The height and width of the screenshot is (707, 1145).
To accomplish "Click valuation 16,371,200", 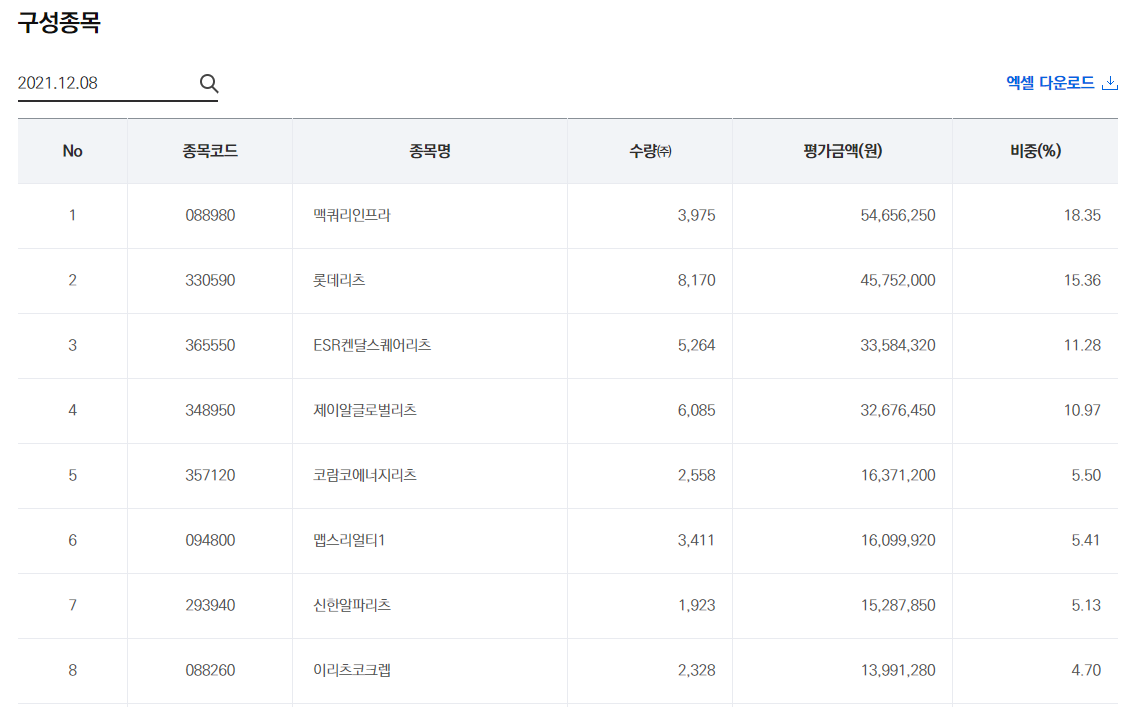I will (897, 475).
